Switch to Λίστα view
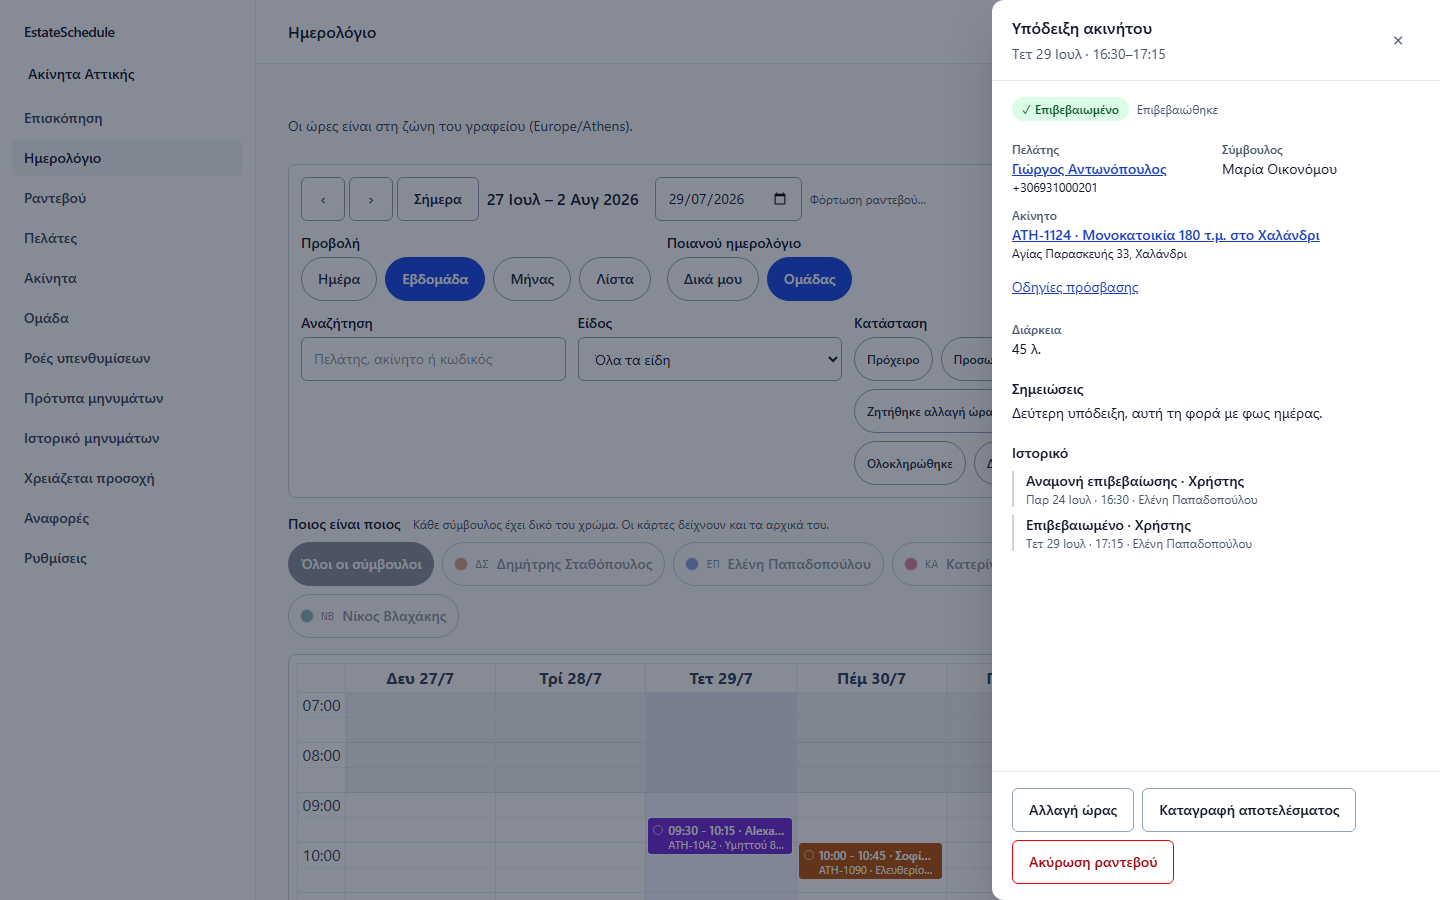The height and width of the screenshot is (900, 1440). tap(615, 279)
